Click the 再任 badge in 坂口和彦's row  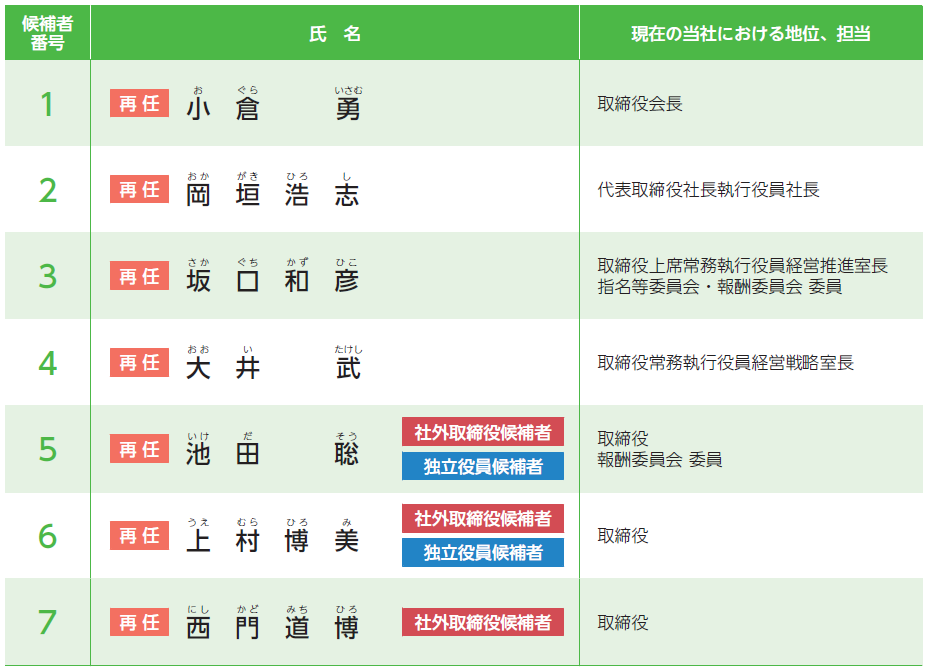click(139, 277)
